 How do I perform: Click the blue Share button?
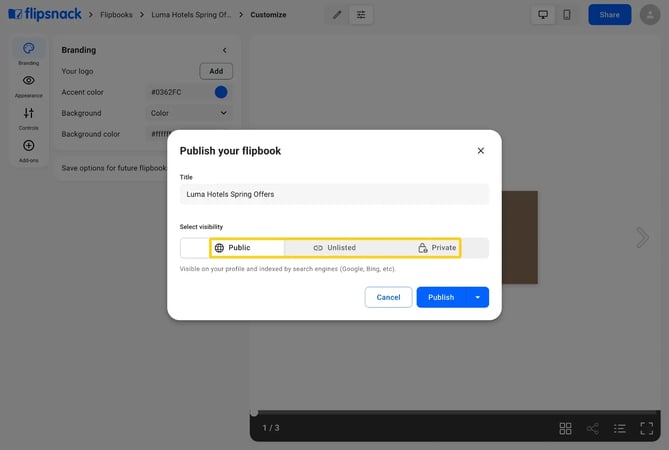click(609, 15)
